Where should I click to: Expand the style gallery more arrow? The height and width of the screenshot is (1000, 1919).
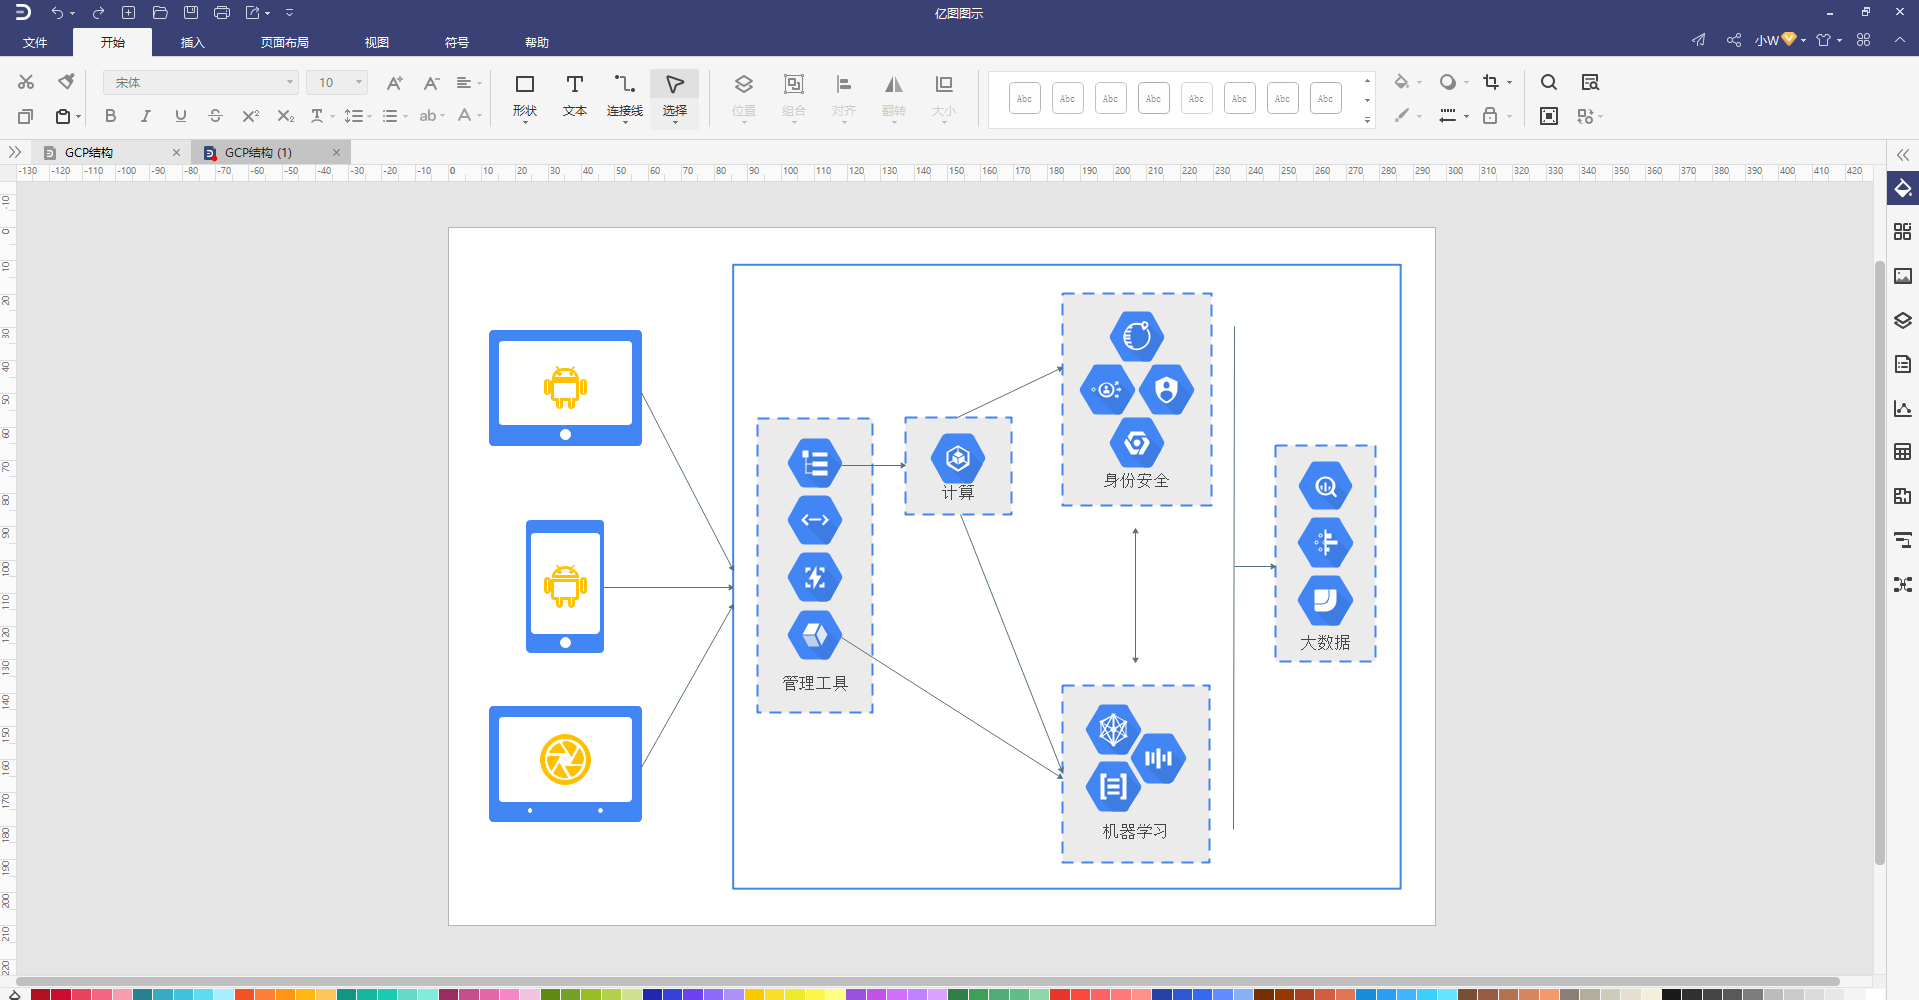click(x=1367, y=120)
